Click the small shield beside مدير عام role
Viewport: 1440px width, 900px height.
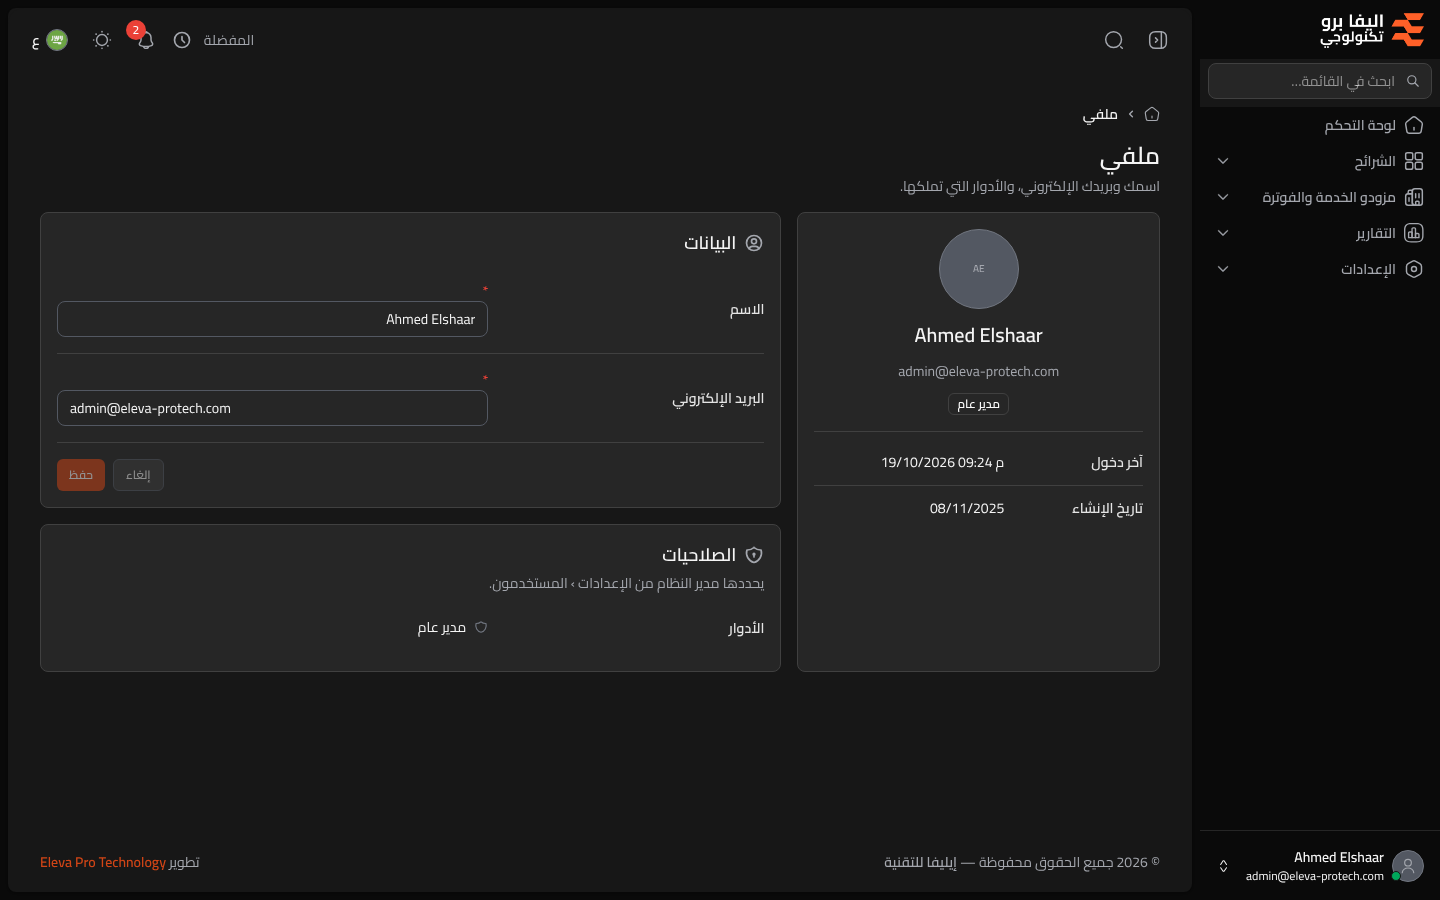tap(481, 627)
